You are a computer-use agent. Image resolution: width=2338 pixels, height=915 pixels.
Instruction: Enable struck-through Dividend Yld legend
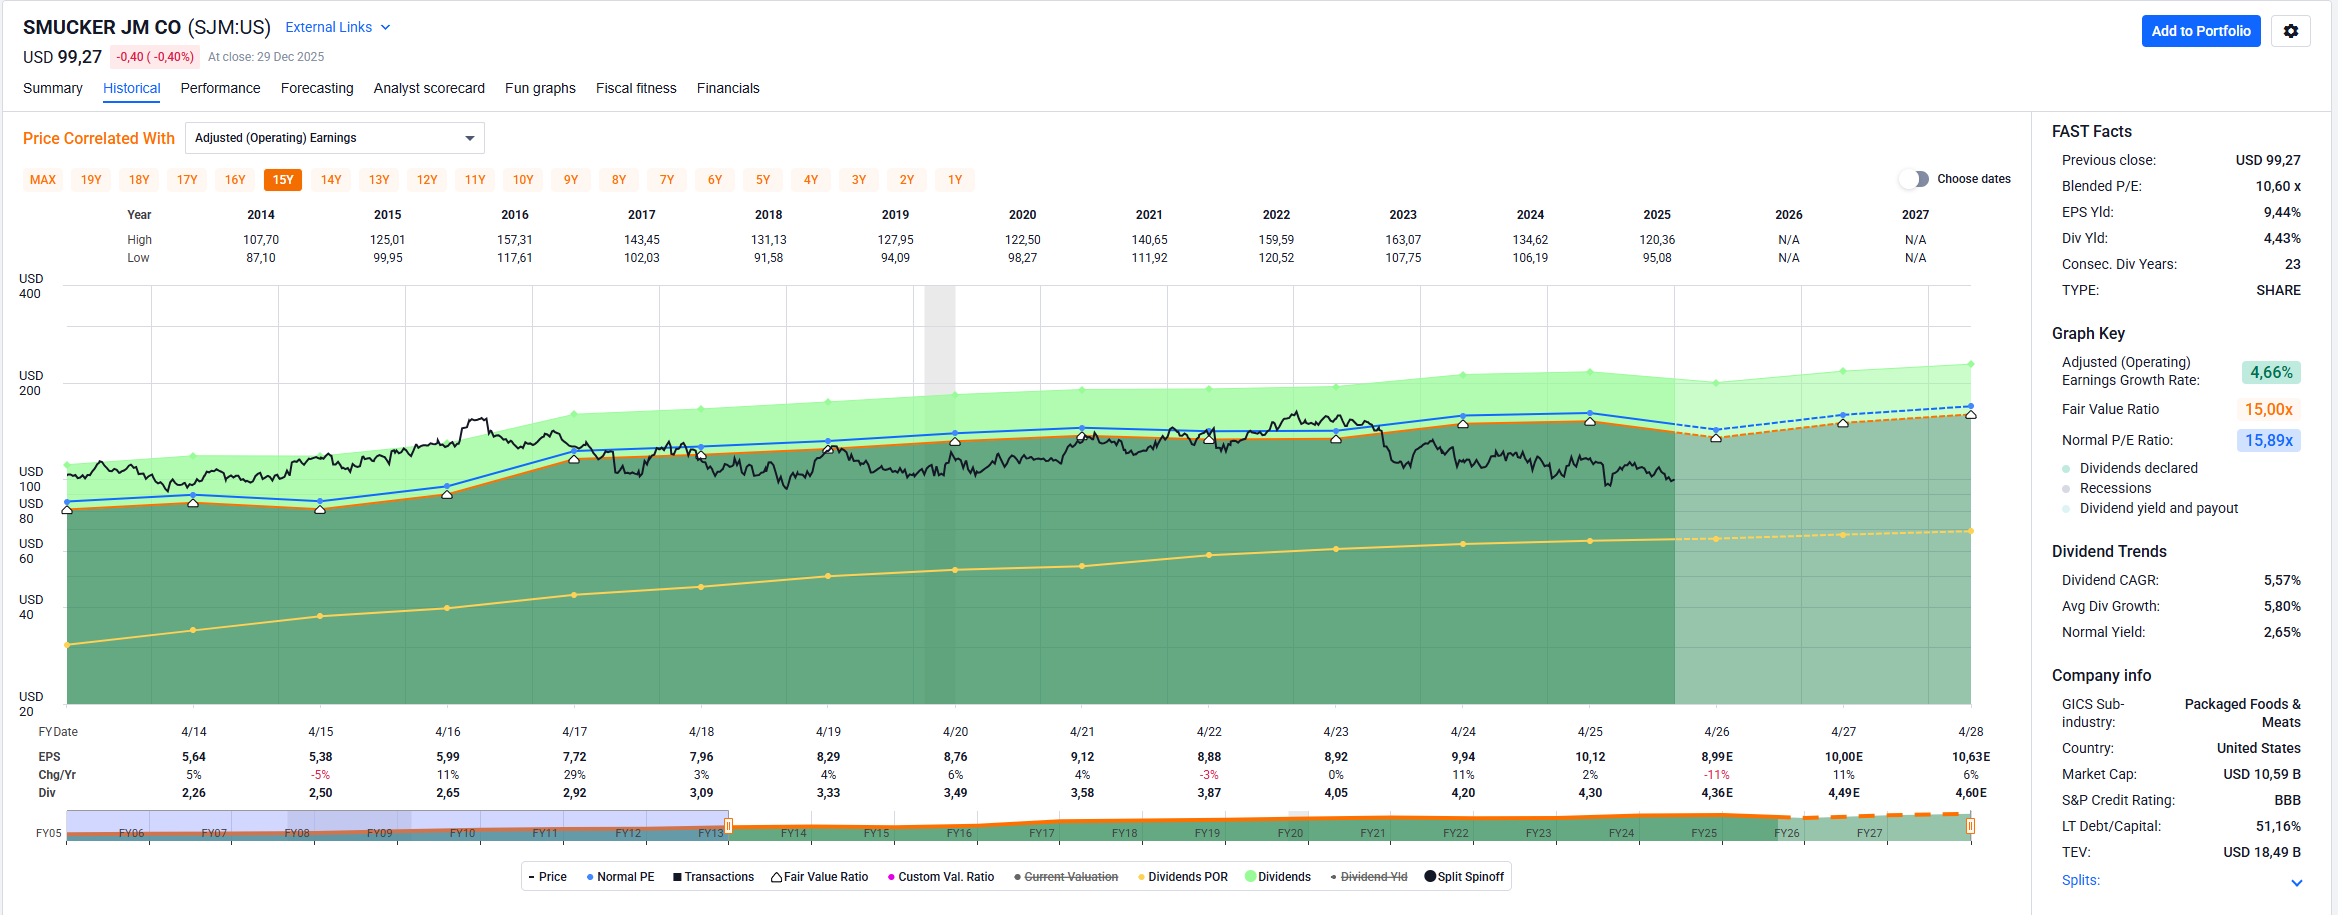click(x=1369, y=877)
